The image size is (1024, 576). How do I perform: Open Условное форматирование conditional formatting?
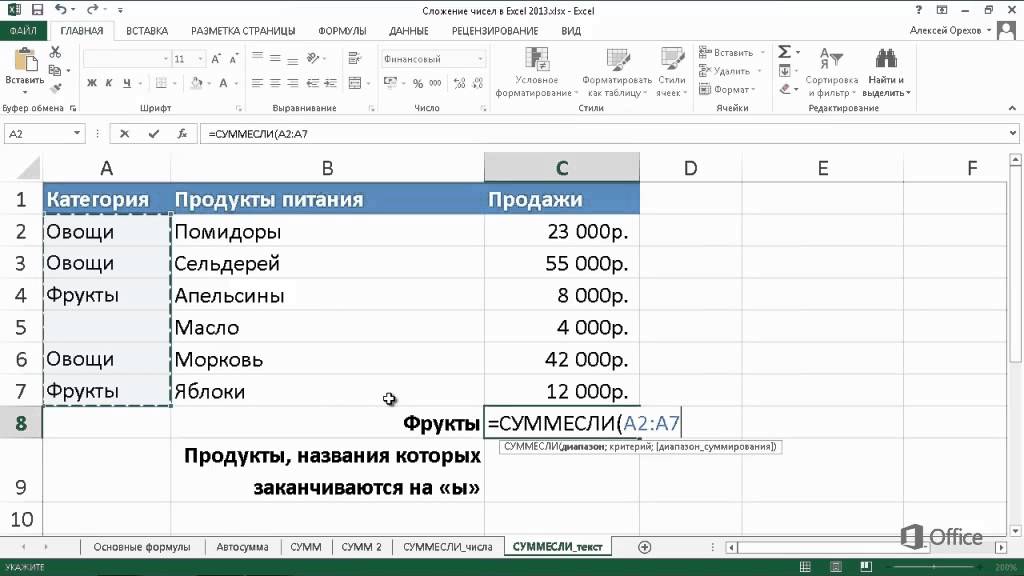(x=537, y=72)
